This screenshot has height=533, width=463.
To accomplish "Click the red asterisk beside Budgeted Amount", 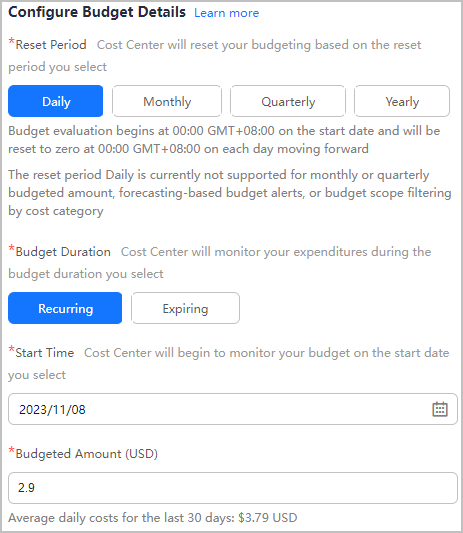I will 12,451.
